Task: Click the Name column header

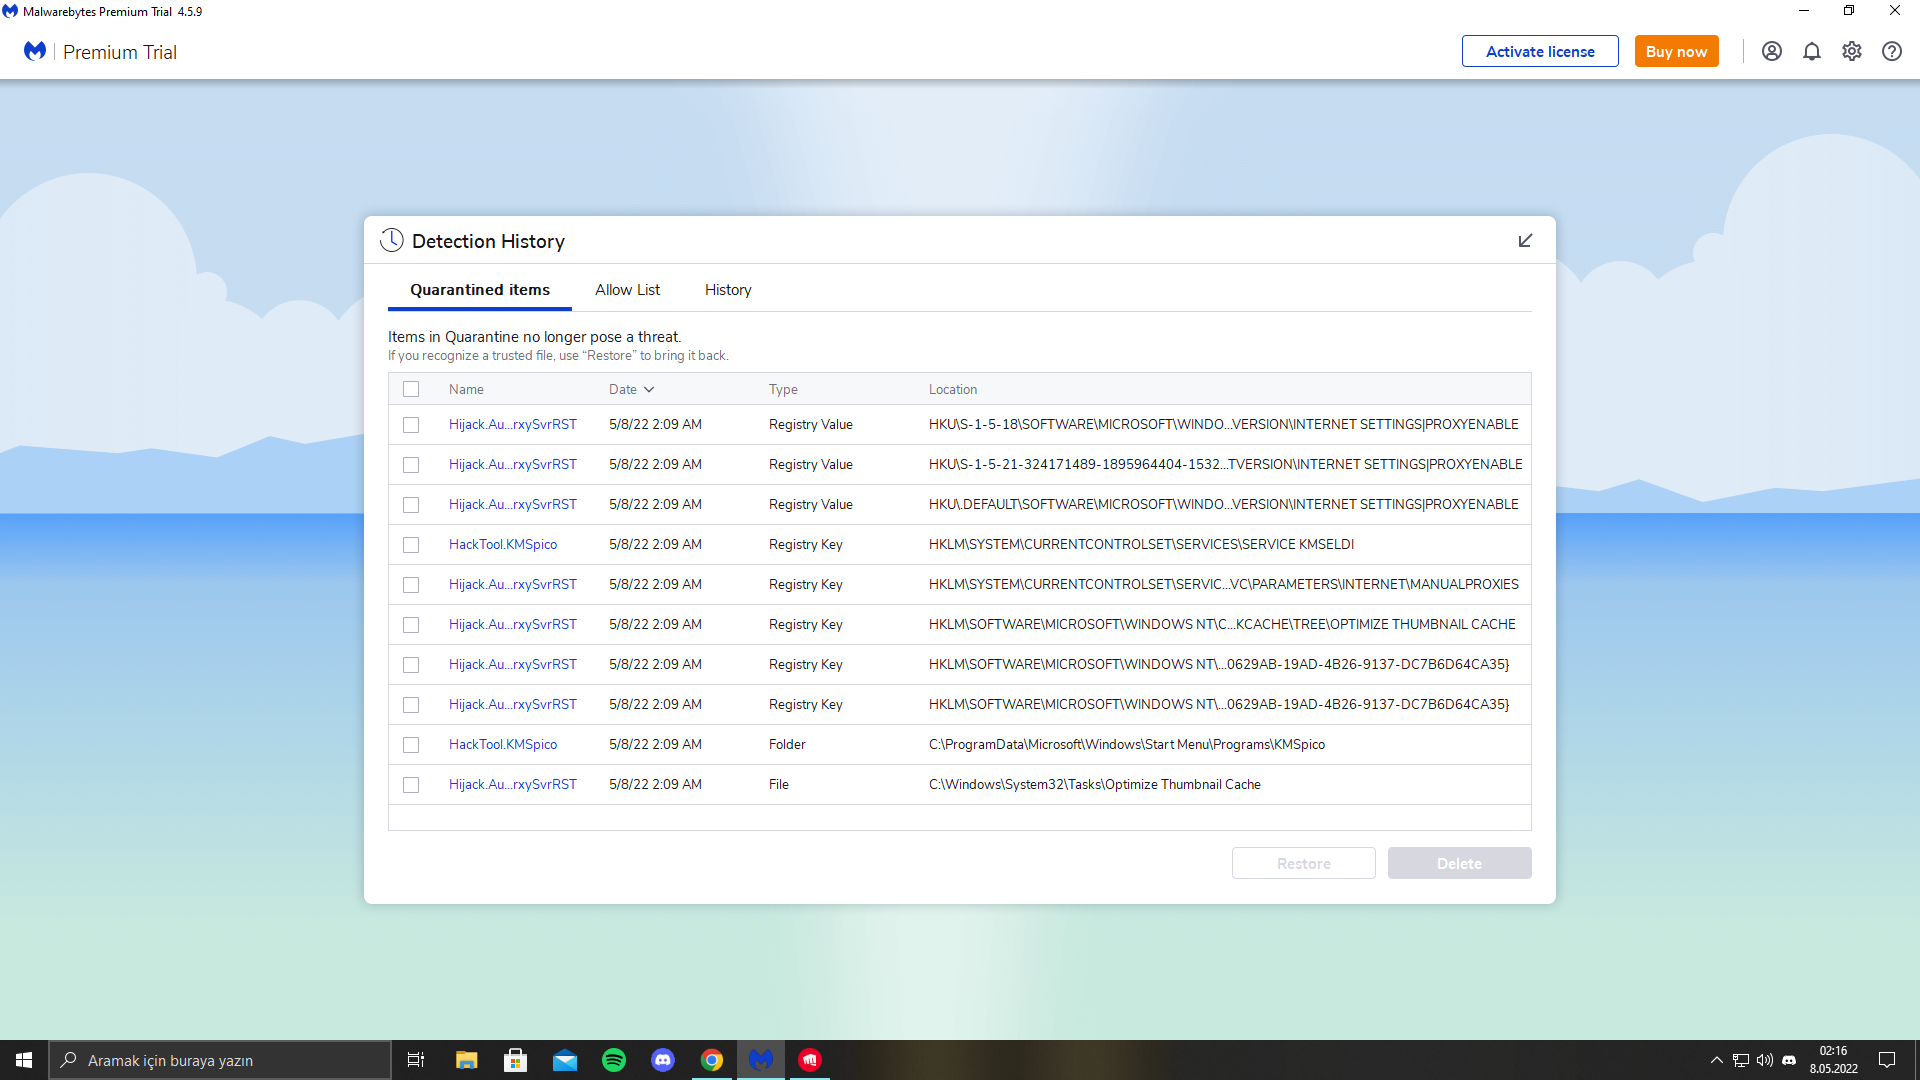Action: (466, 389)
